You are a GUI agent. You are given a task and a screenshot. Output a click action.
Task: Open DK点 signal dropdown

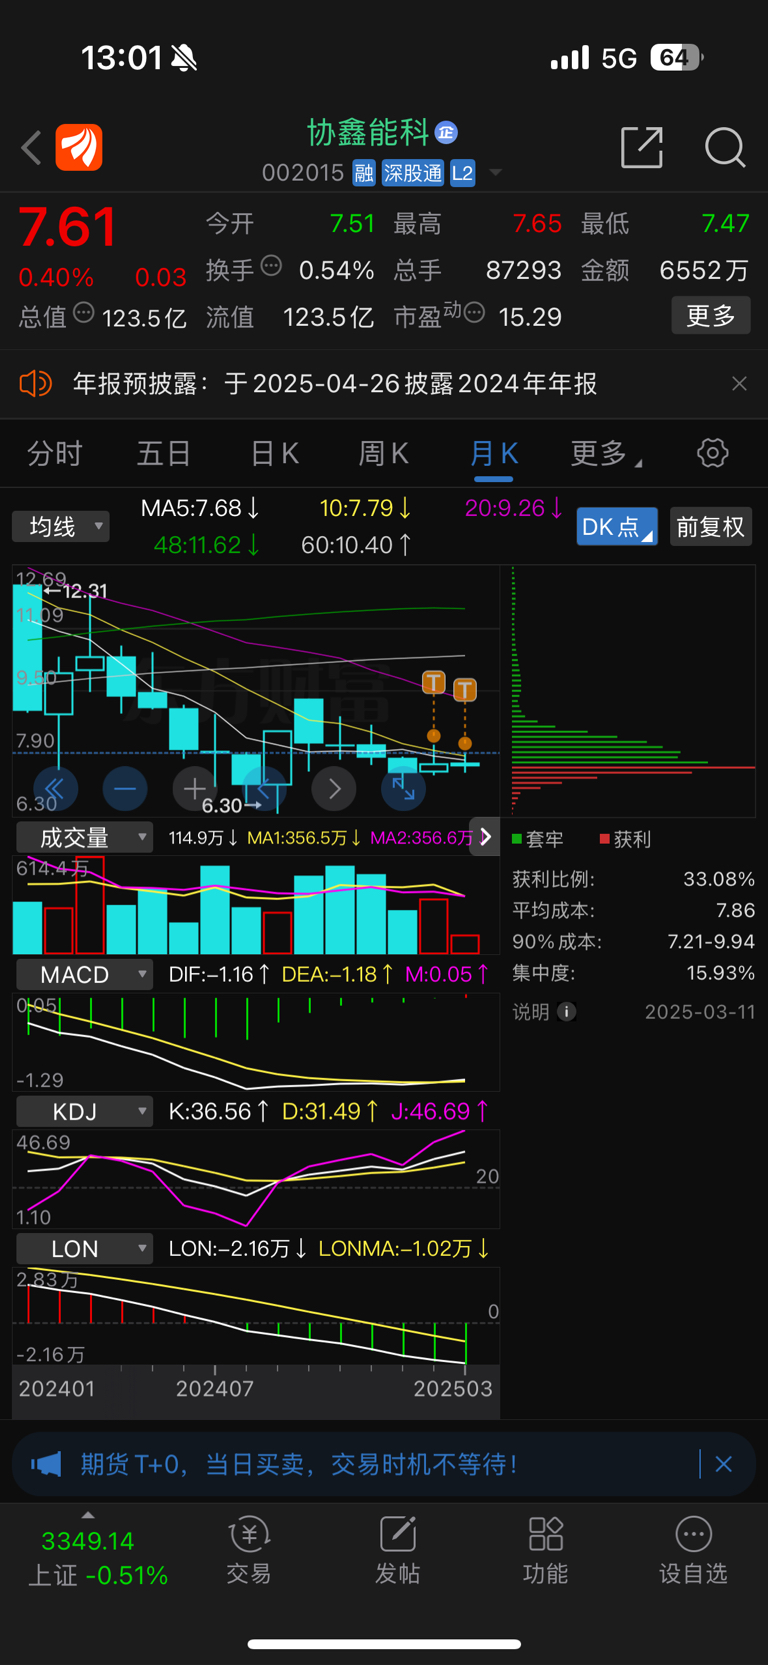pyautogui.click(x=617, y=526)
